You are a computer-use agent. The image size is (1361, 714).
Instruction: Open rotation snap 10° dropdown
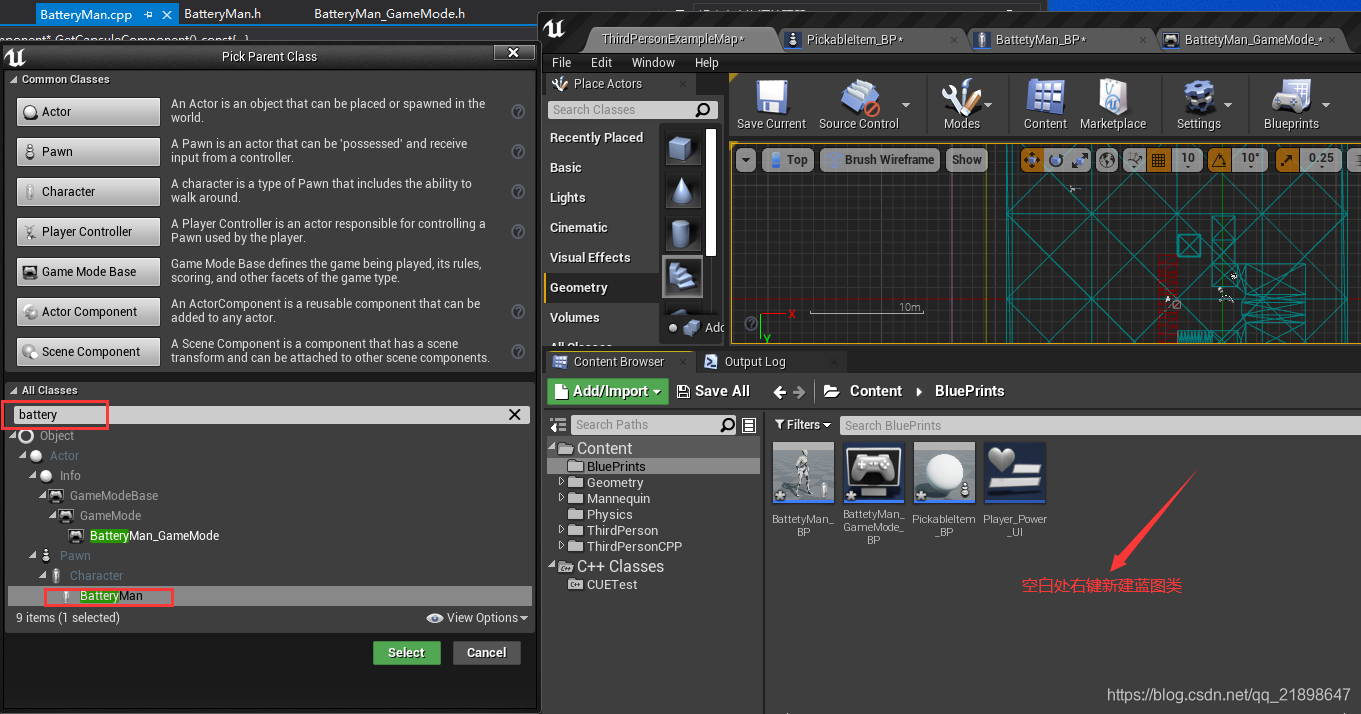(1250, 159)
